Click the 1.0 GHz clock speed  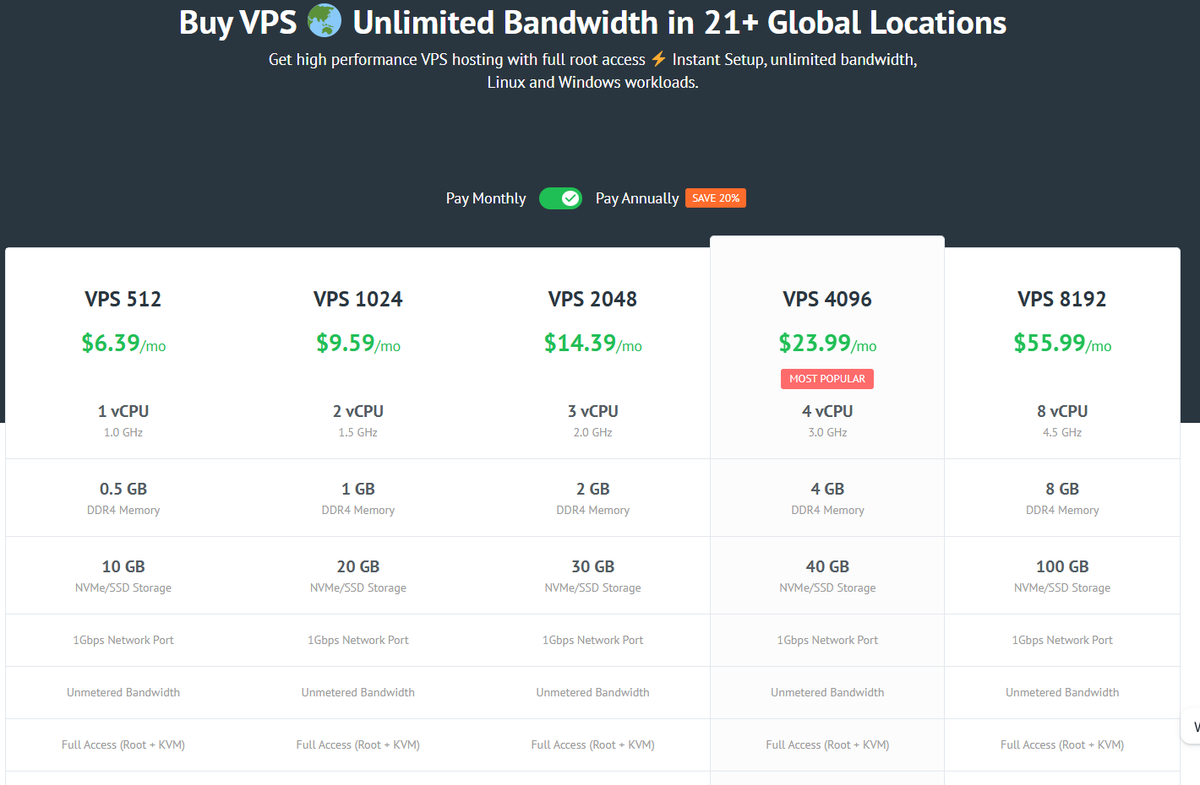123,433
